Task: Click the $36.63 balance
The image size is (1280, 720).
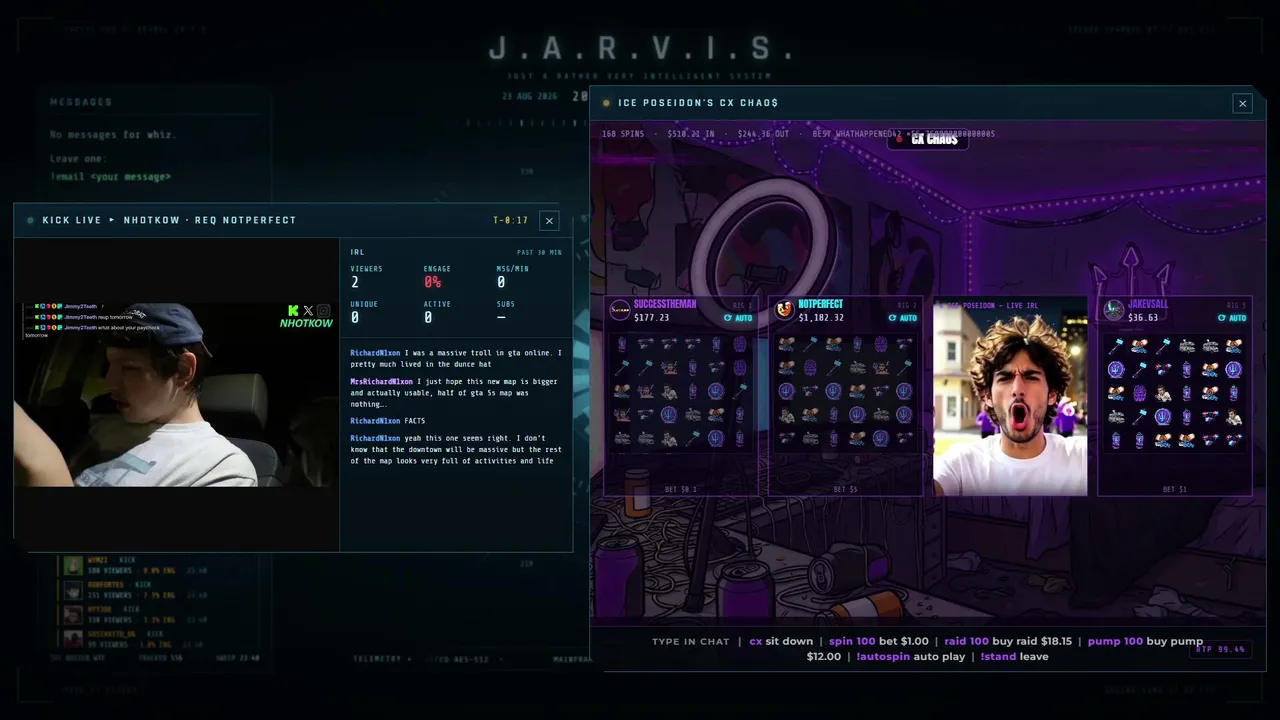Action: tap(1143, 318)
